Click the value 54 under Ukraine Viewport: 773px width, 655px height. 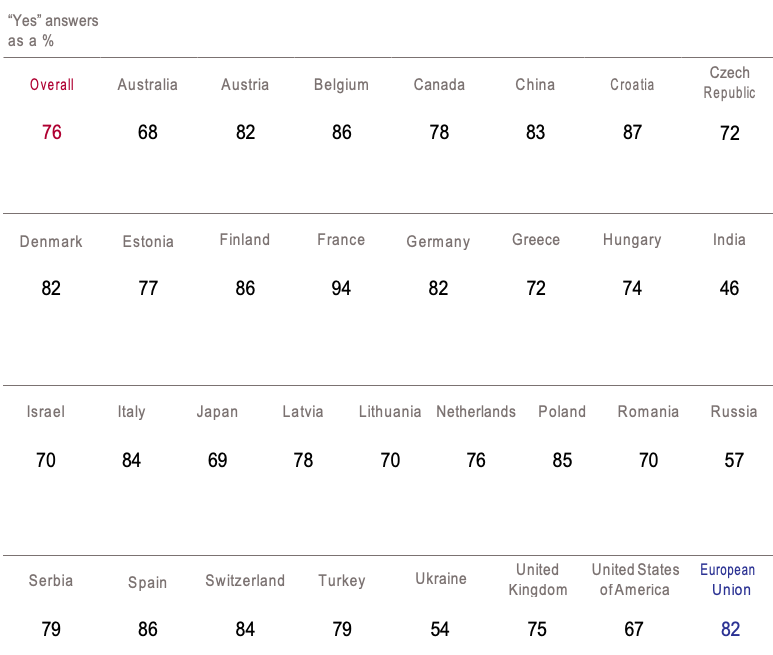pos(440,629)
